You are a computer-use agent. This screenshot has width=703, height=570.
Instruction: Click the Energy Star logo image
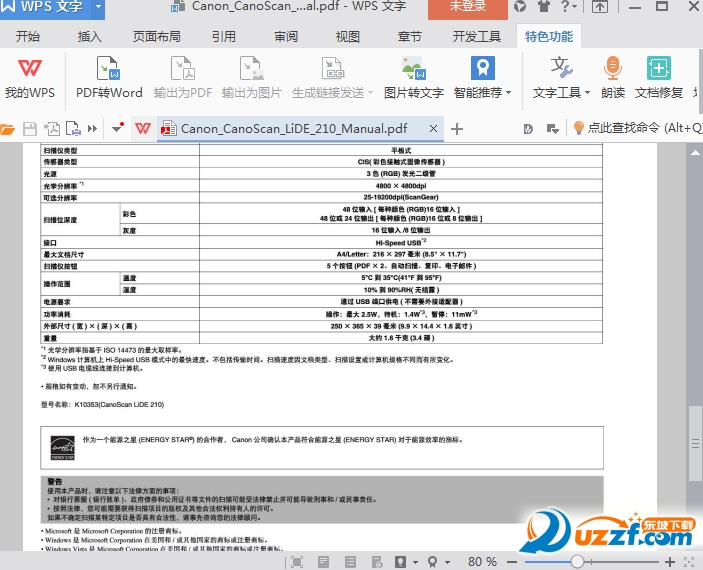62,448
